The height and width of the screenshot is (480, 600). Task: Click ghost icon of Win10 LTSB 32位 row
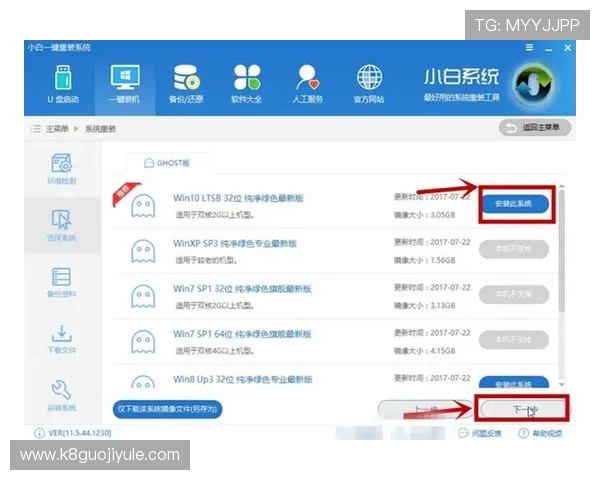pyautogui.click(x=143, y=206)
